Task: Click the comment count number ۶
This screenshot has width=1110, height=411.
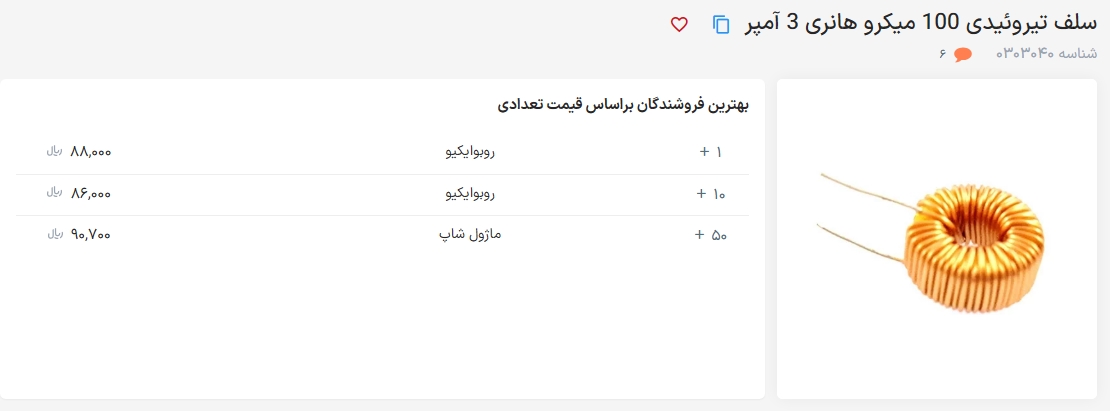Action: [942, 54]
